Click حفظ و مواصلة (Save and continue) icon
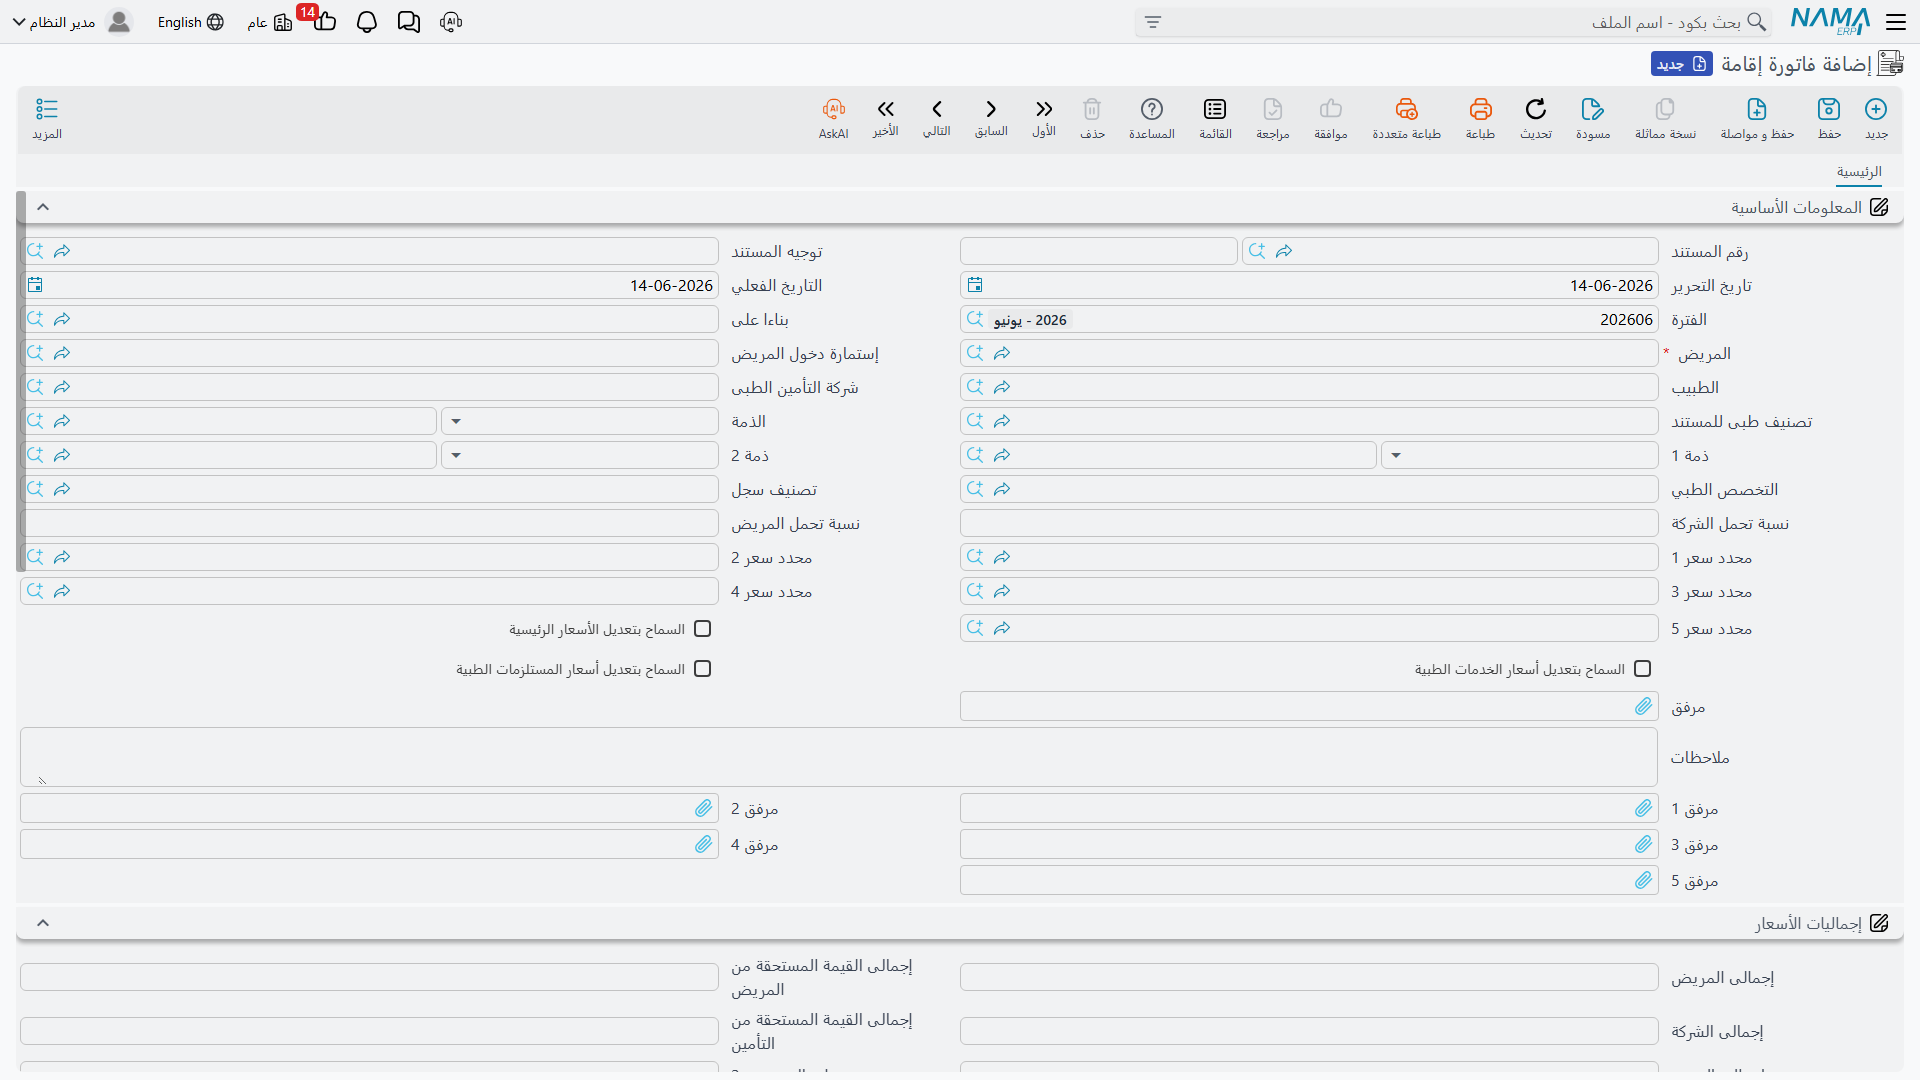 [x=1757, y=109]
